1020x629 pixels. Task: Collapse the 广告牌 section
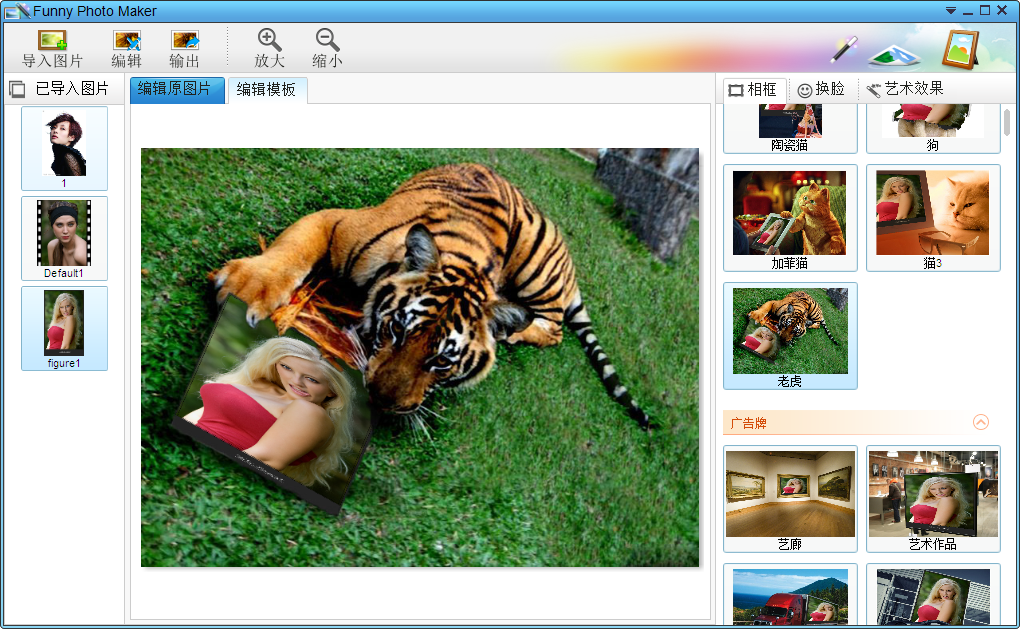coord(980,422)
